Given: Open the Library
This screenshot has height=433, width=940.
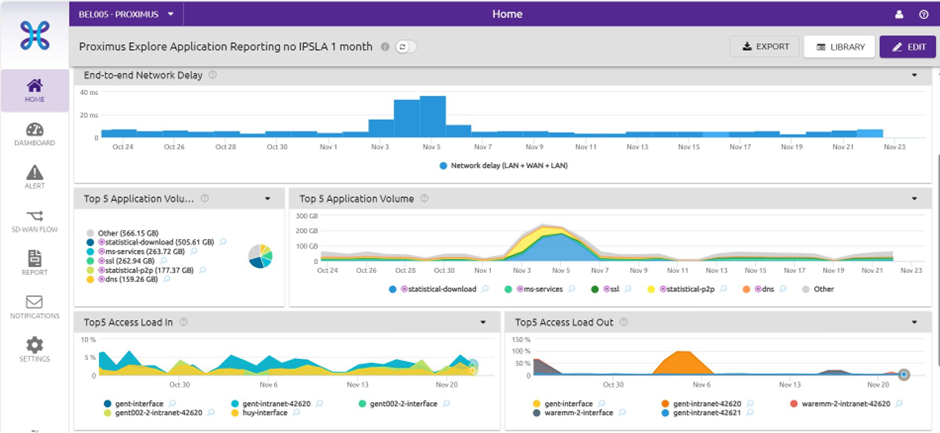Looking at the screenshot, I should click(840, 47).
